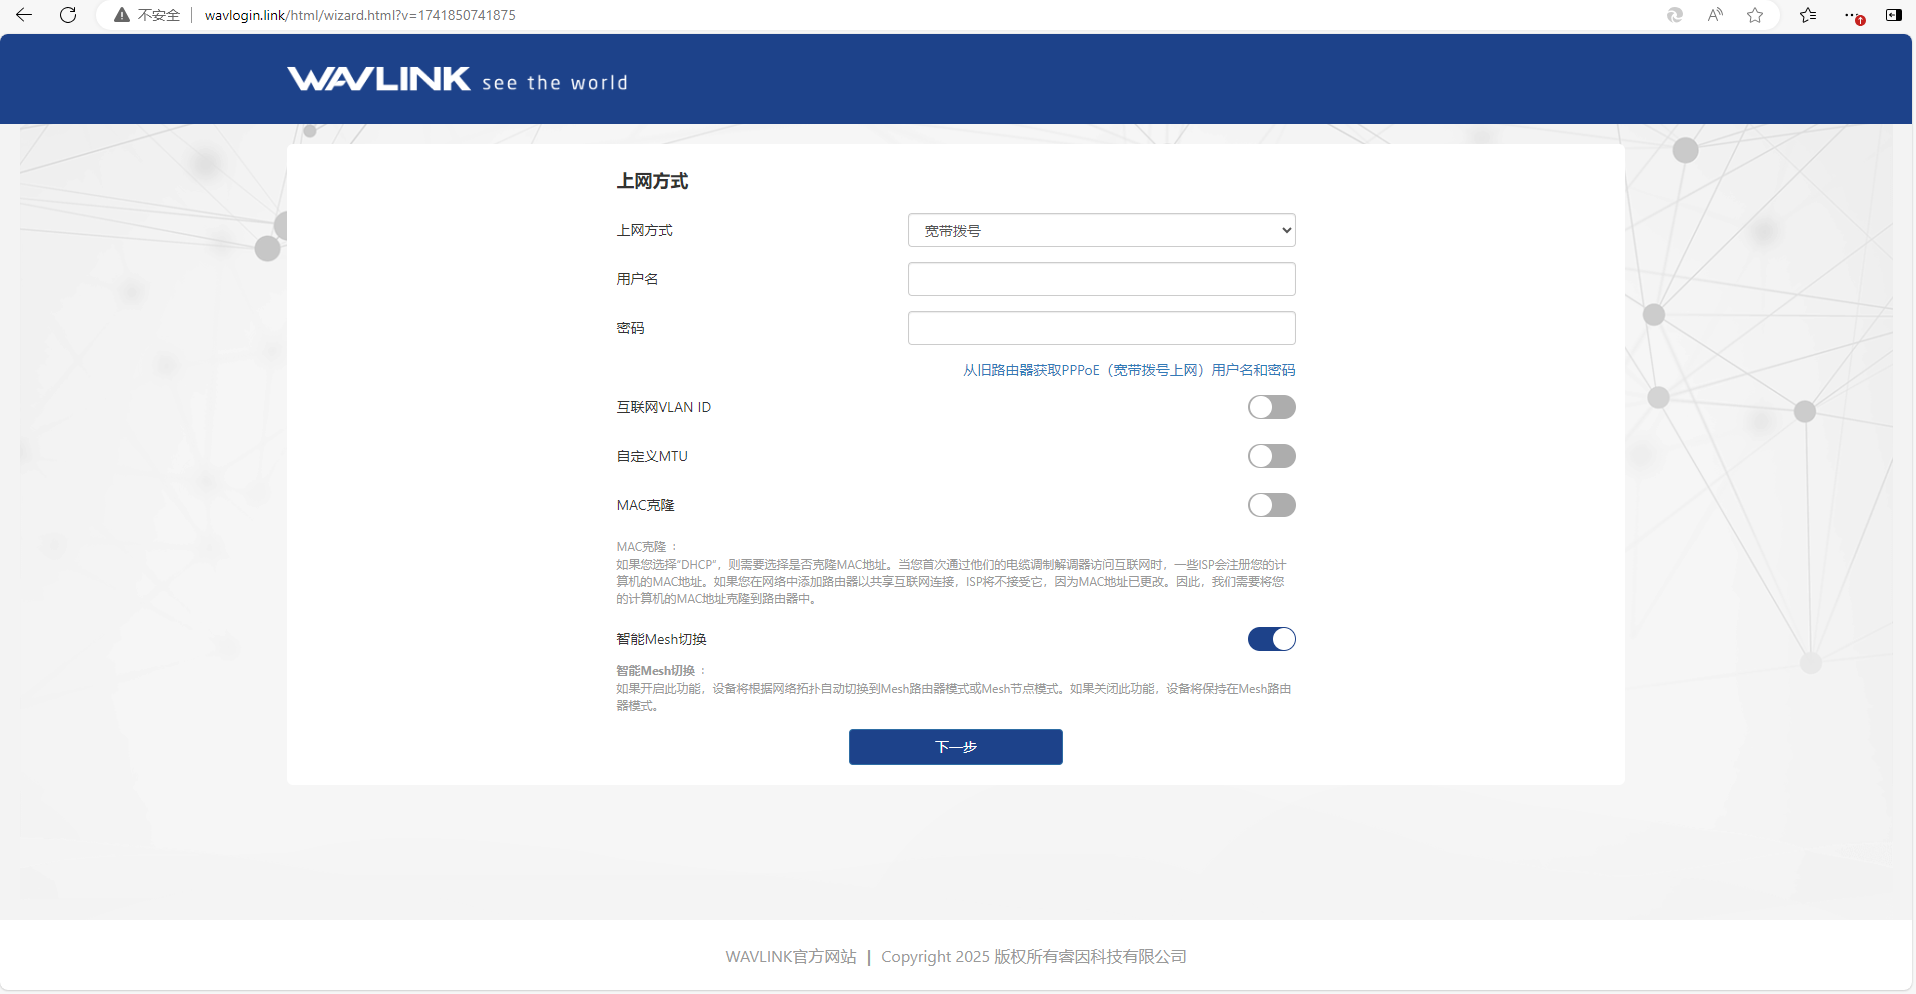Click the 不安全 security warning badge

146,15
